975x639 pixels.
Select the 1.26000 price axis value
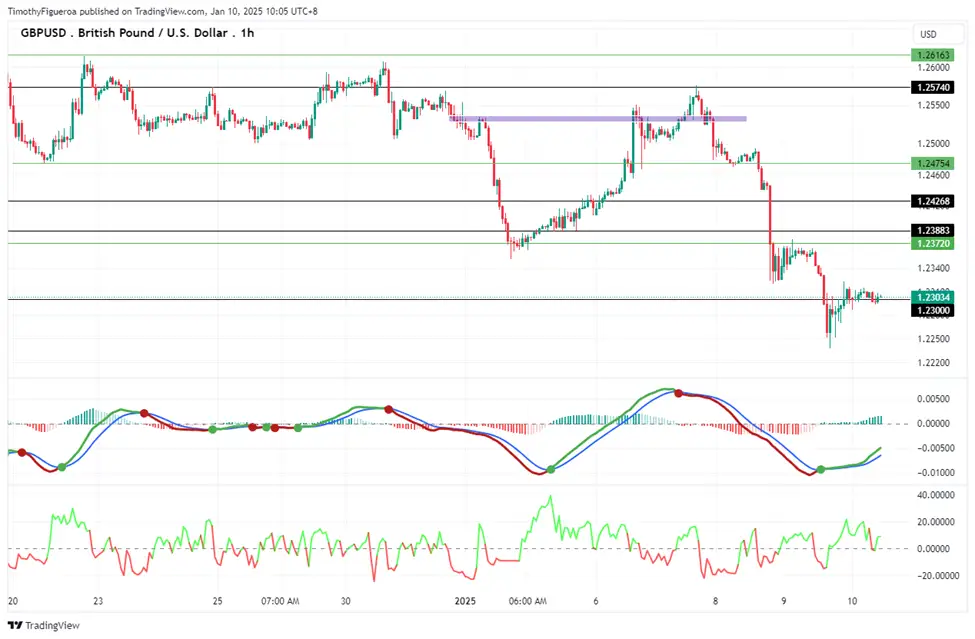[933, 68]
